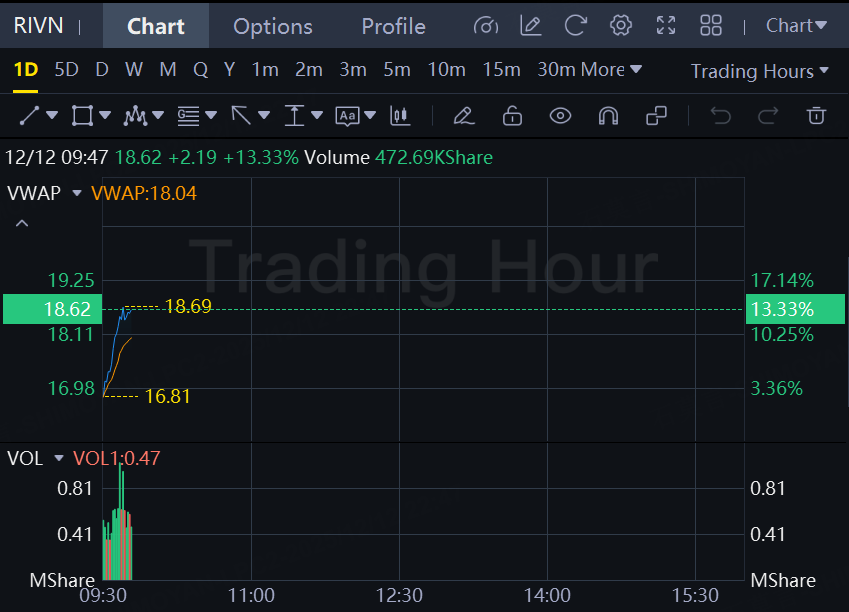Screen dimensions: 849x612
Task: Click the delete drawings trash icon
Action: [x=816, y=116]
